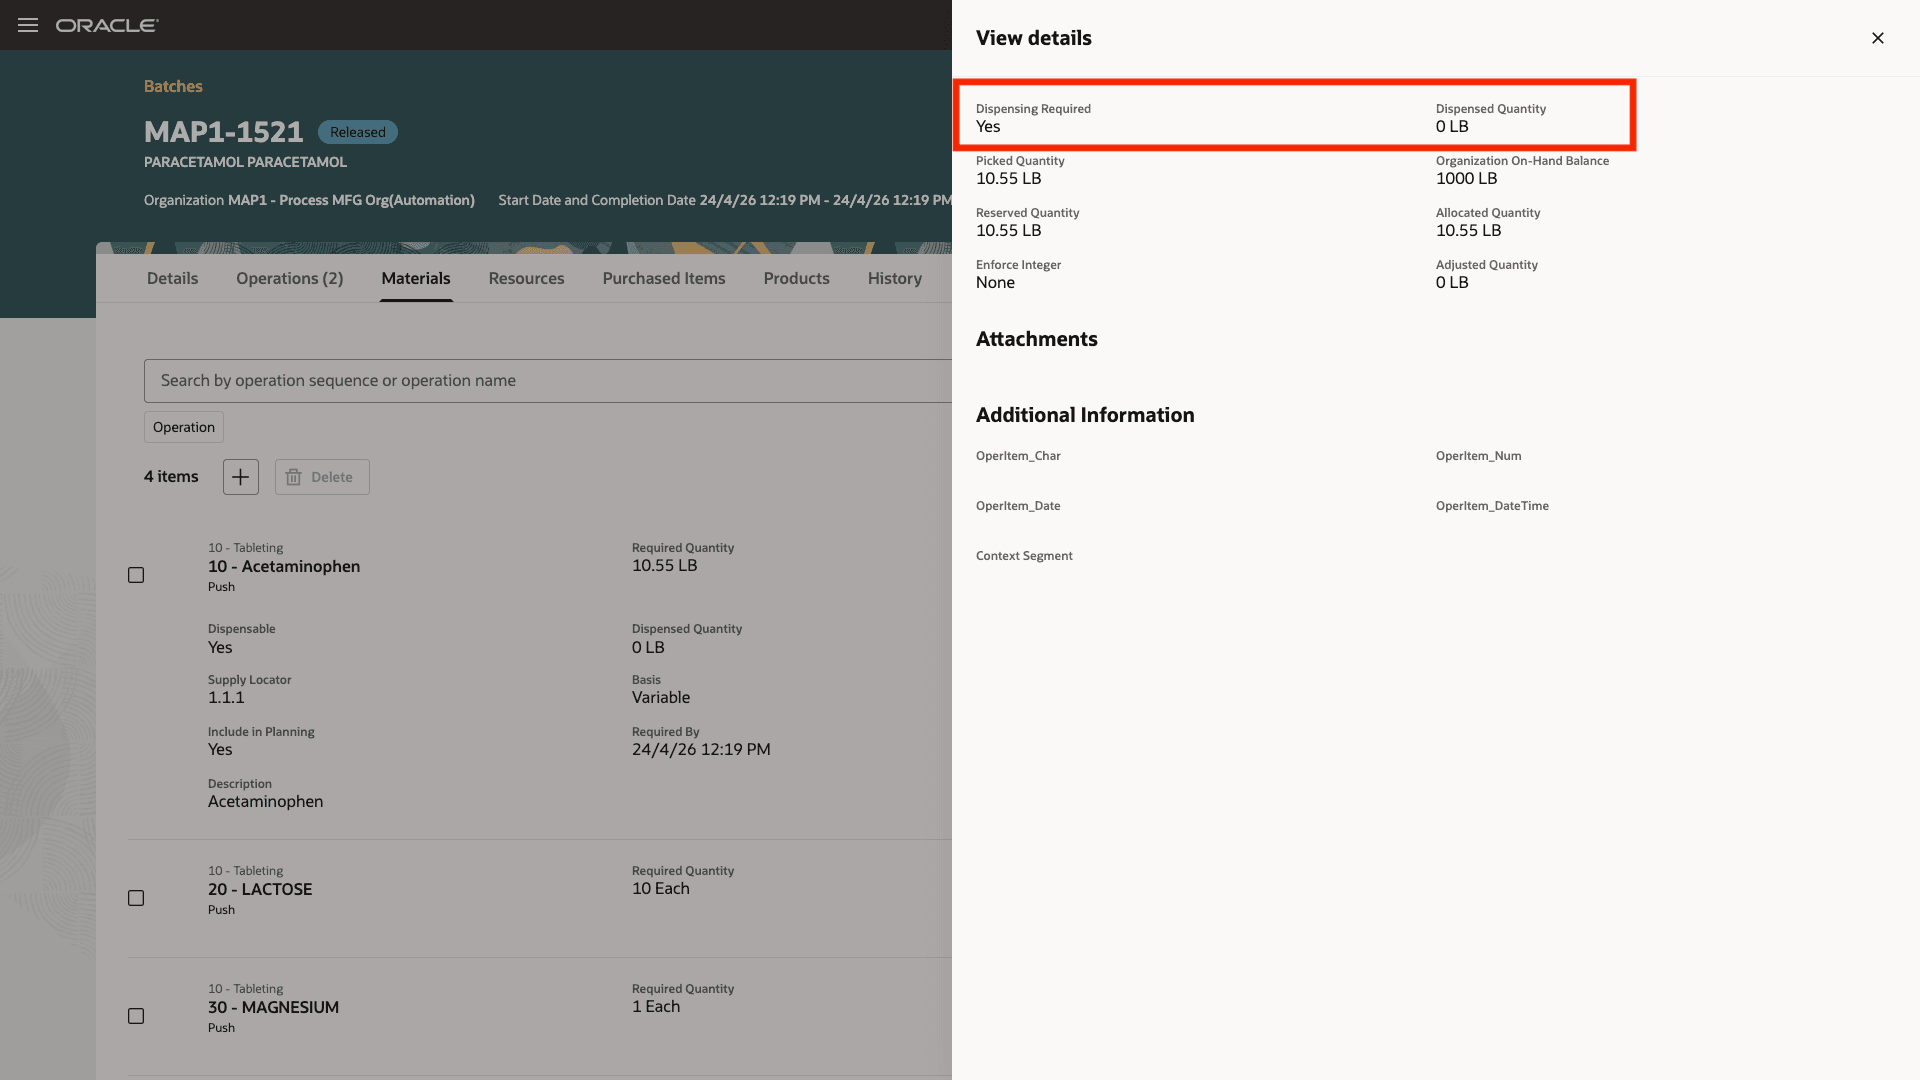Close the View details panel

coord(1878,38)
